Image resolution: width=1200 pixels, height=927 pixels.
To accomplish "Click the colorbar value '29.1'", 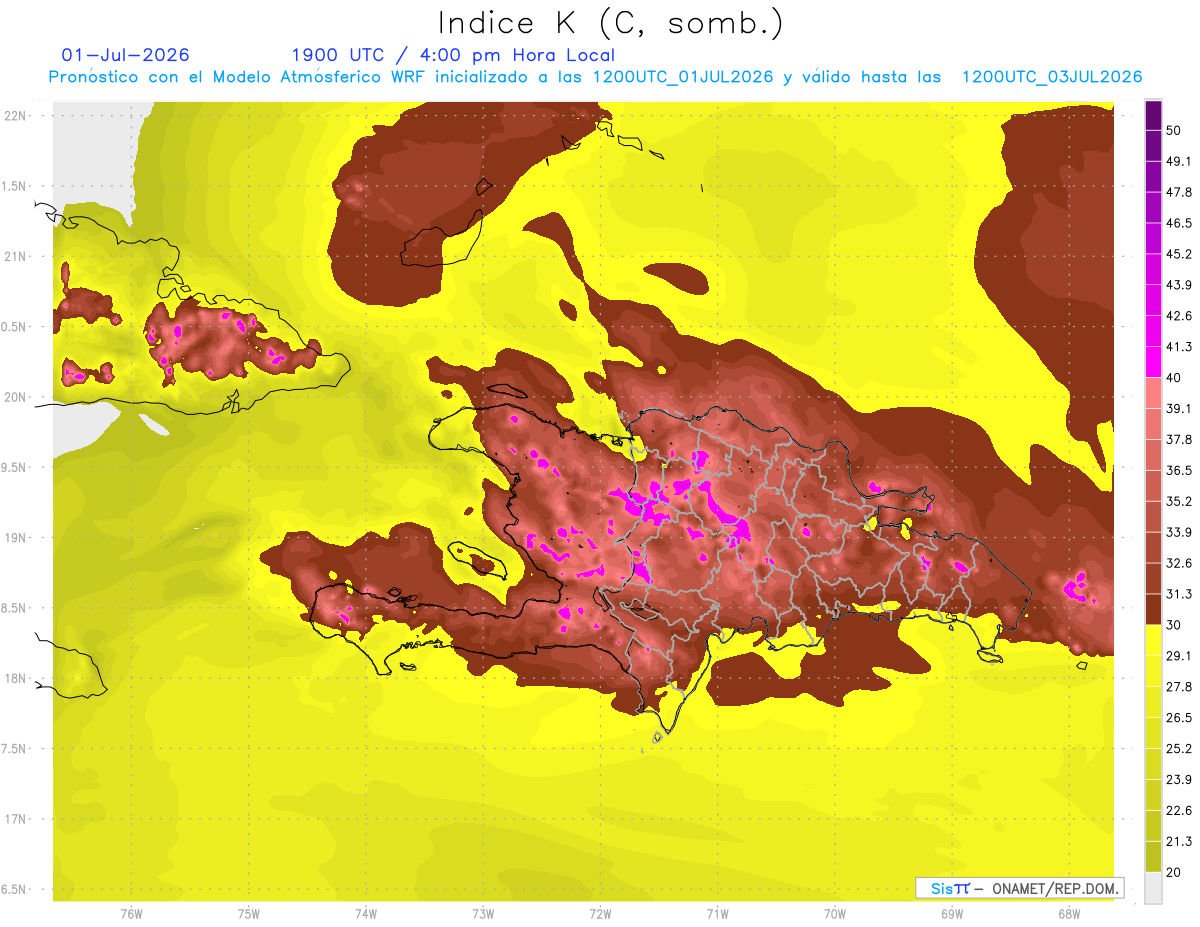I will [x=1179, y=656].
